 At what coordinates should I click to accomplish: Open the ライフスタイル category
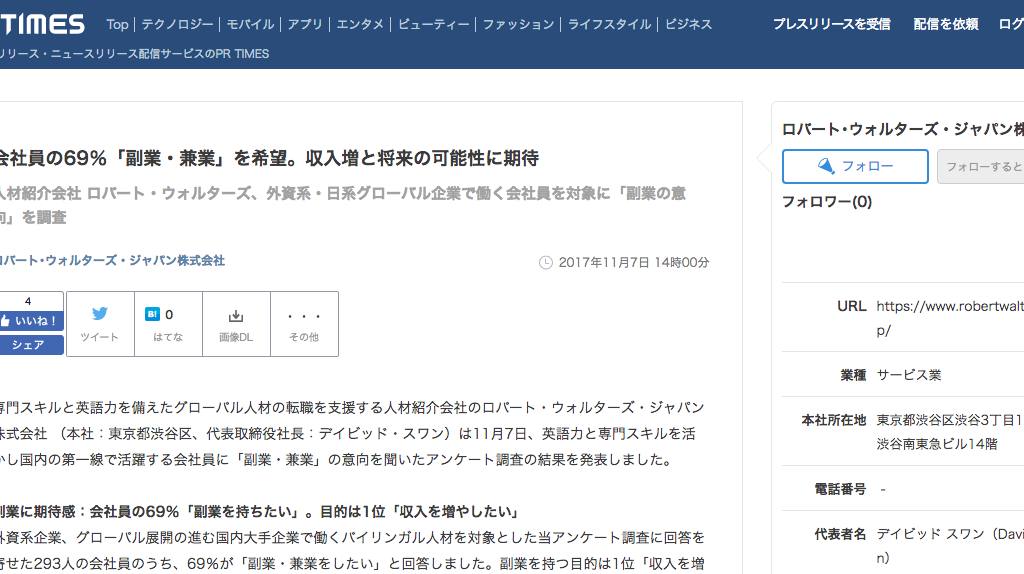click(x=609, y=24)
